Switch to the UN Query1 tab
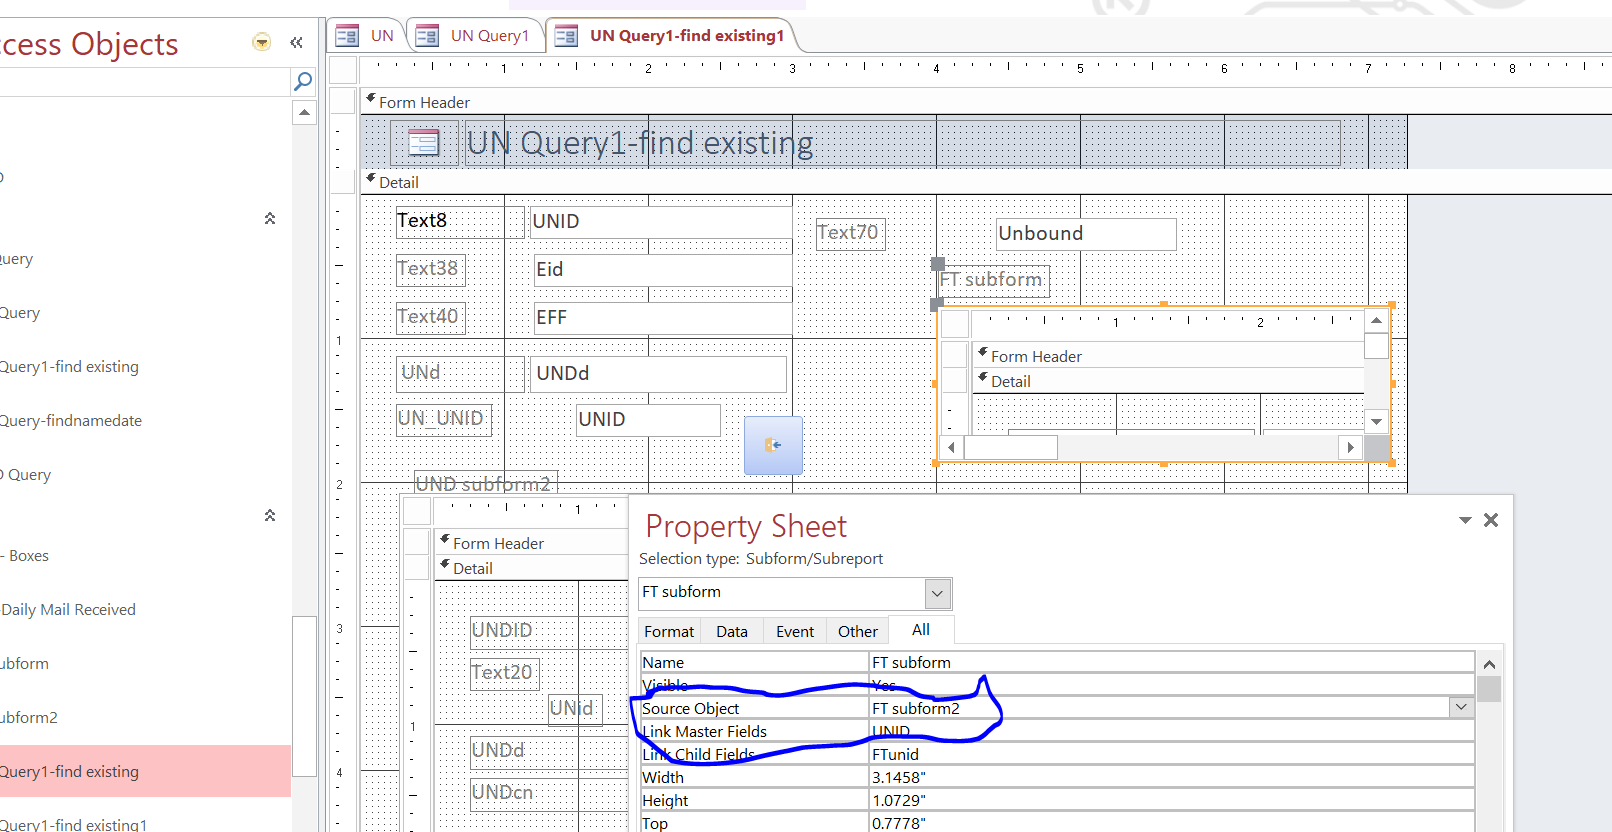 tap(474, 36)
